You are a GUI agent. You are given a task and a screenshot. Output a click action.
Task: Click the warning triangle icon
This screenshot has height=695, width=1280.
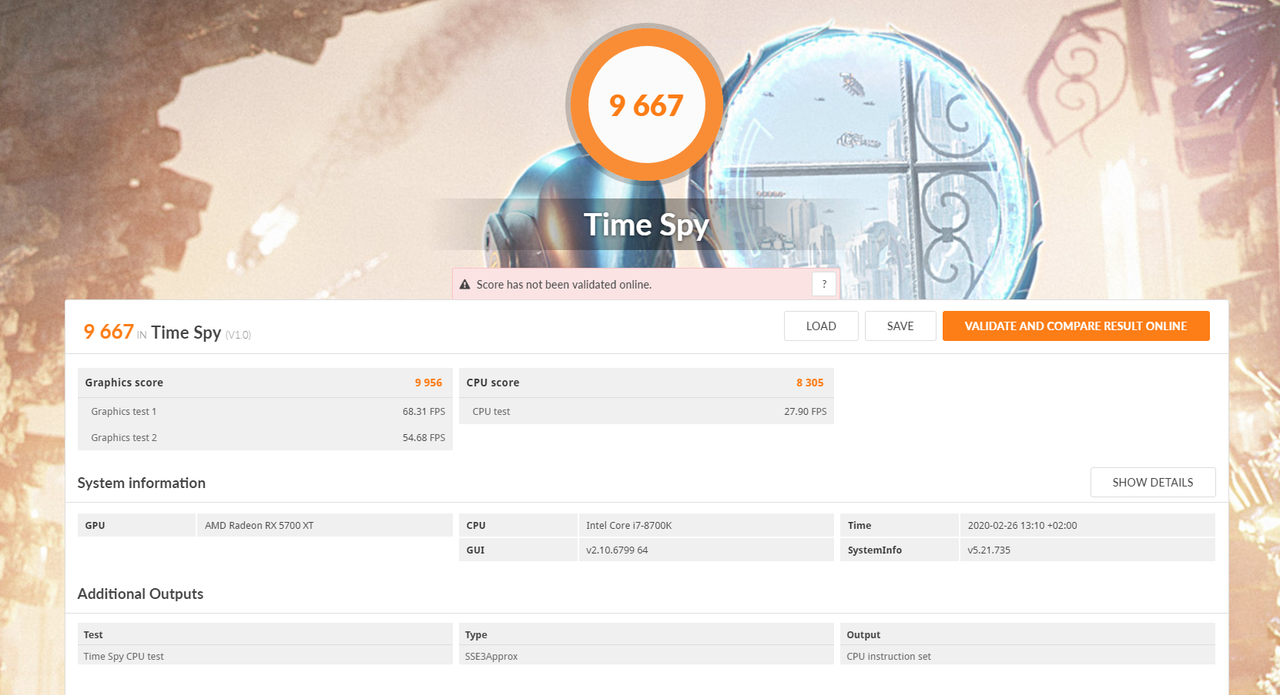tap(464, 285)
